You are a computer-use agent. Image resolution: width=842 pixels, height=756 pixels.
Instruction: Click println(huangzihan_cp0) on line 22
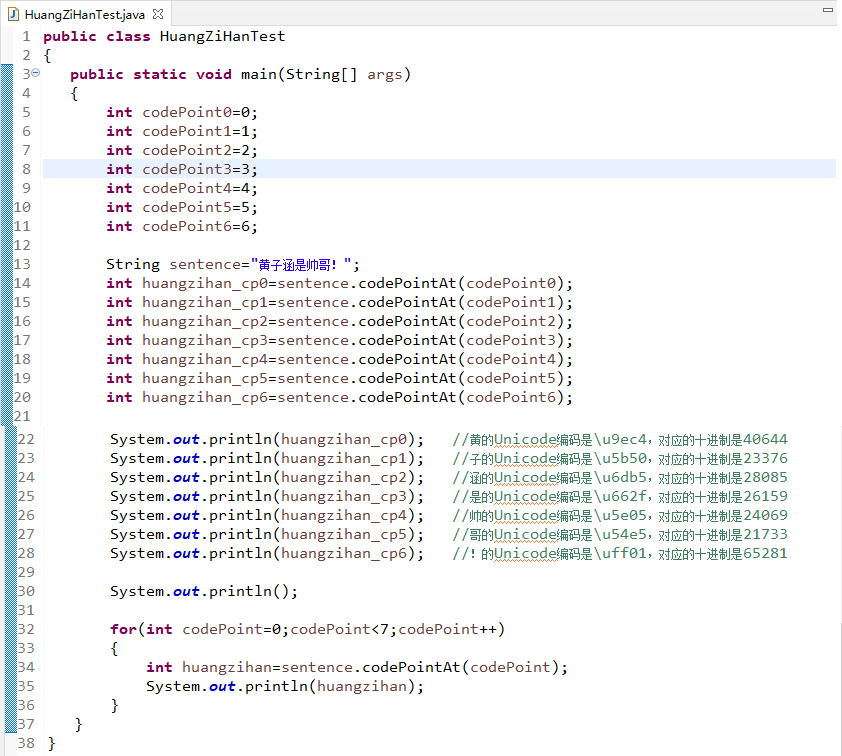[x=267, y=439]
